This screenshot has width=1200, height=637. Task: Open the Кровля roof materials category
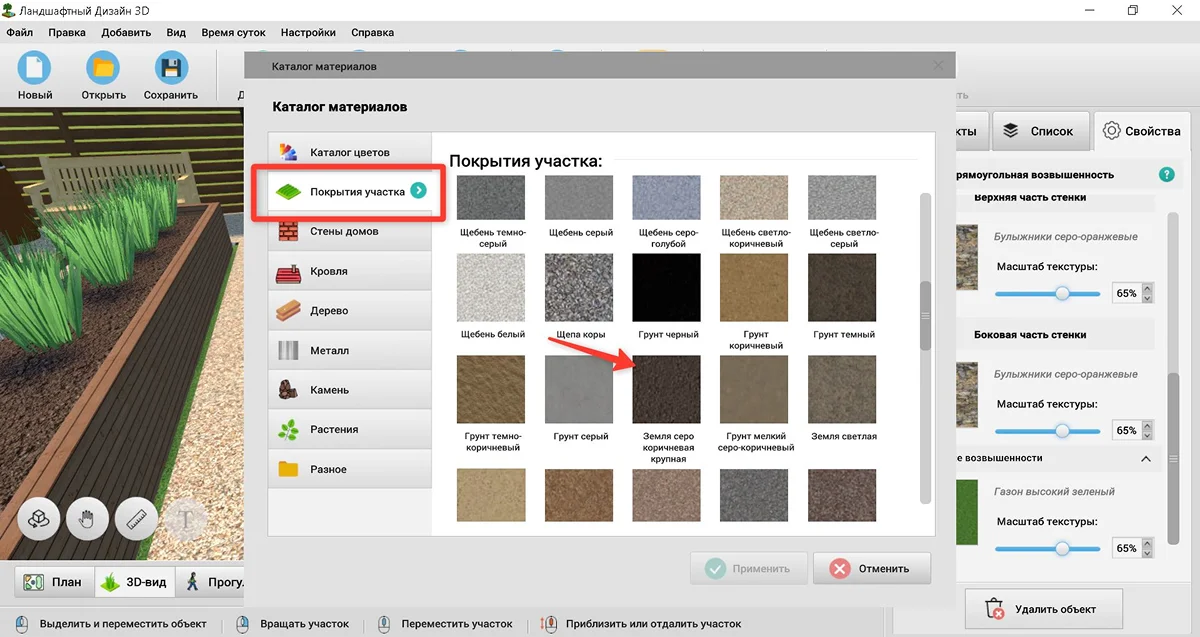[349, 271]
